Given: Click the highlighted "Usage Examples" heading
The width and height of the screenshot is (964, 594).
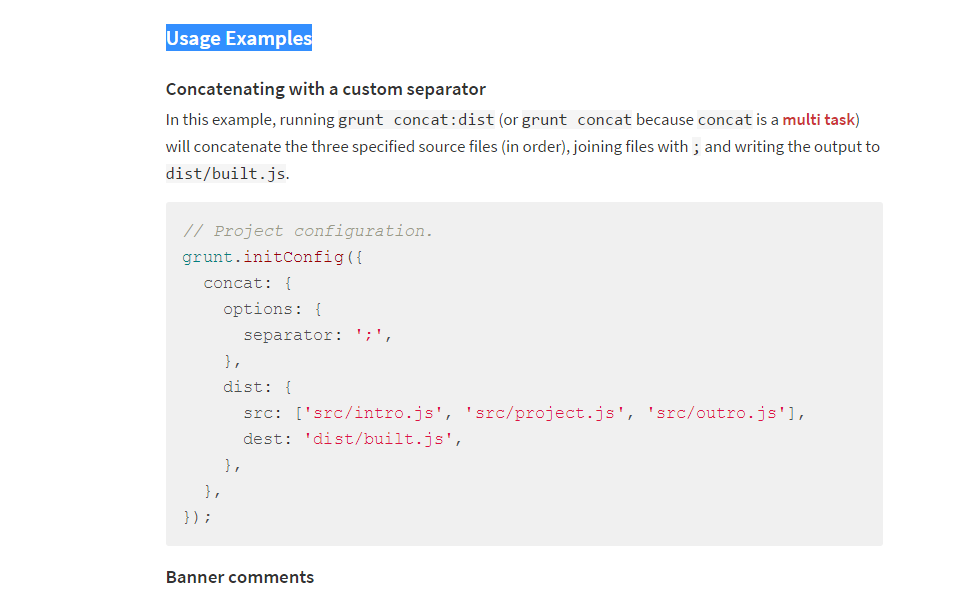Looking at the screenshot, I should coord(239,39).
